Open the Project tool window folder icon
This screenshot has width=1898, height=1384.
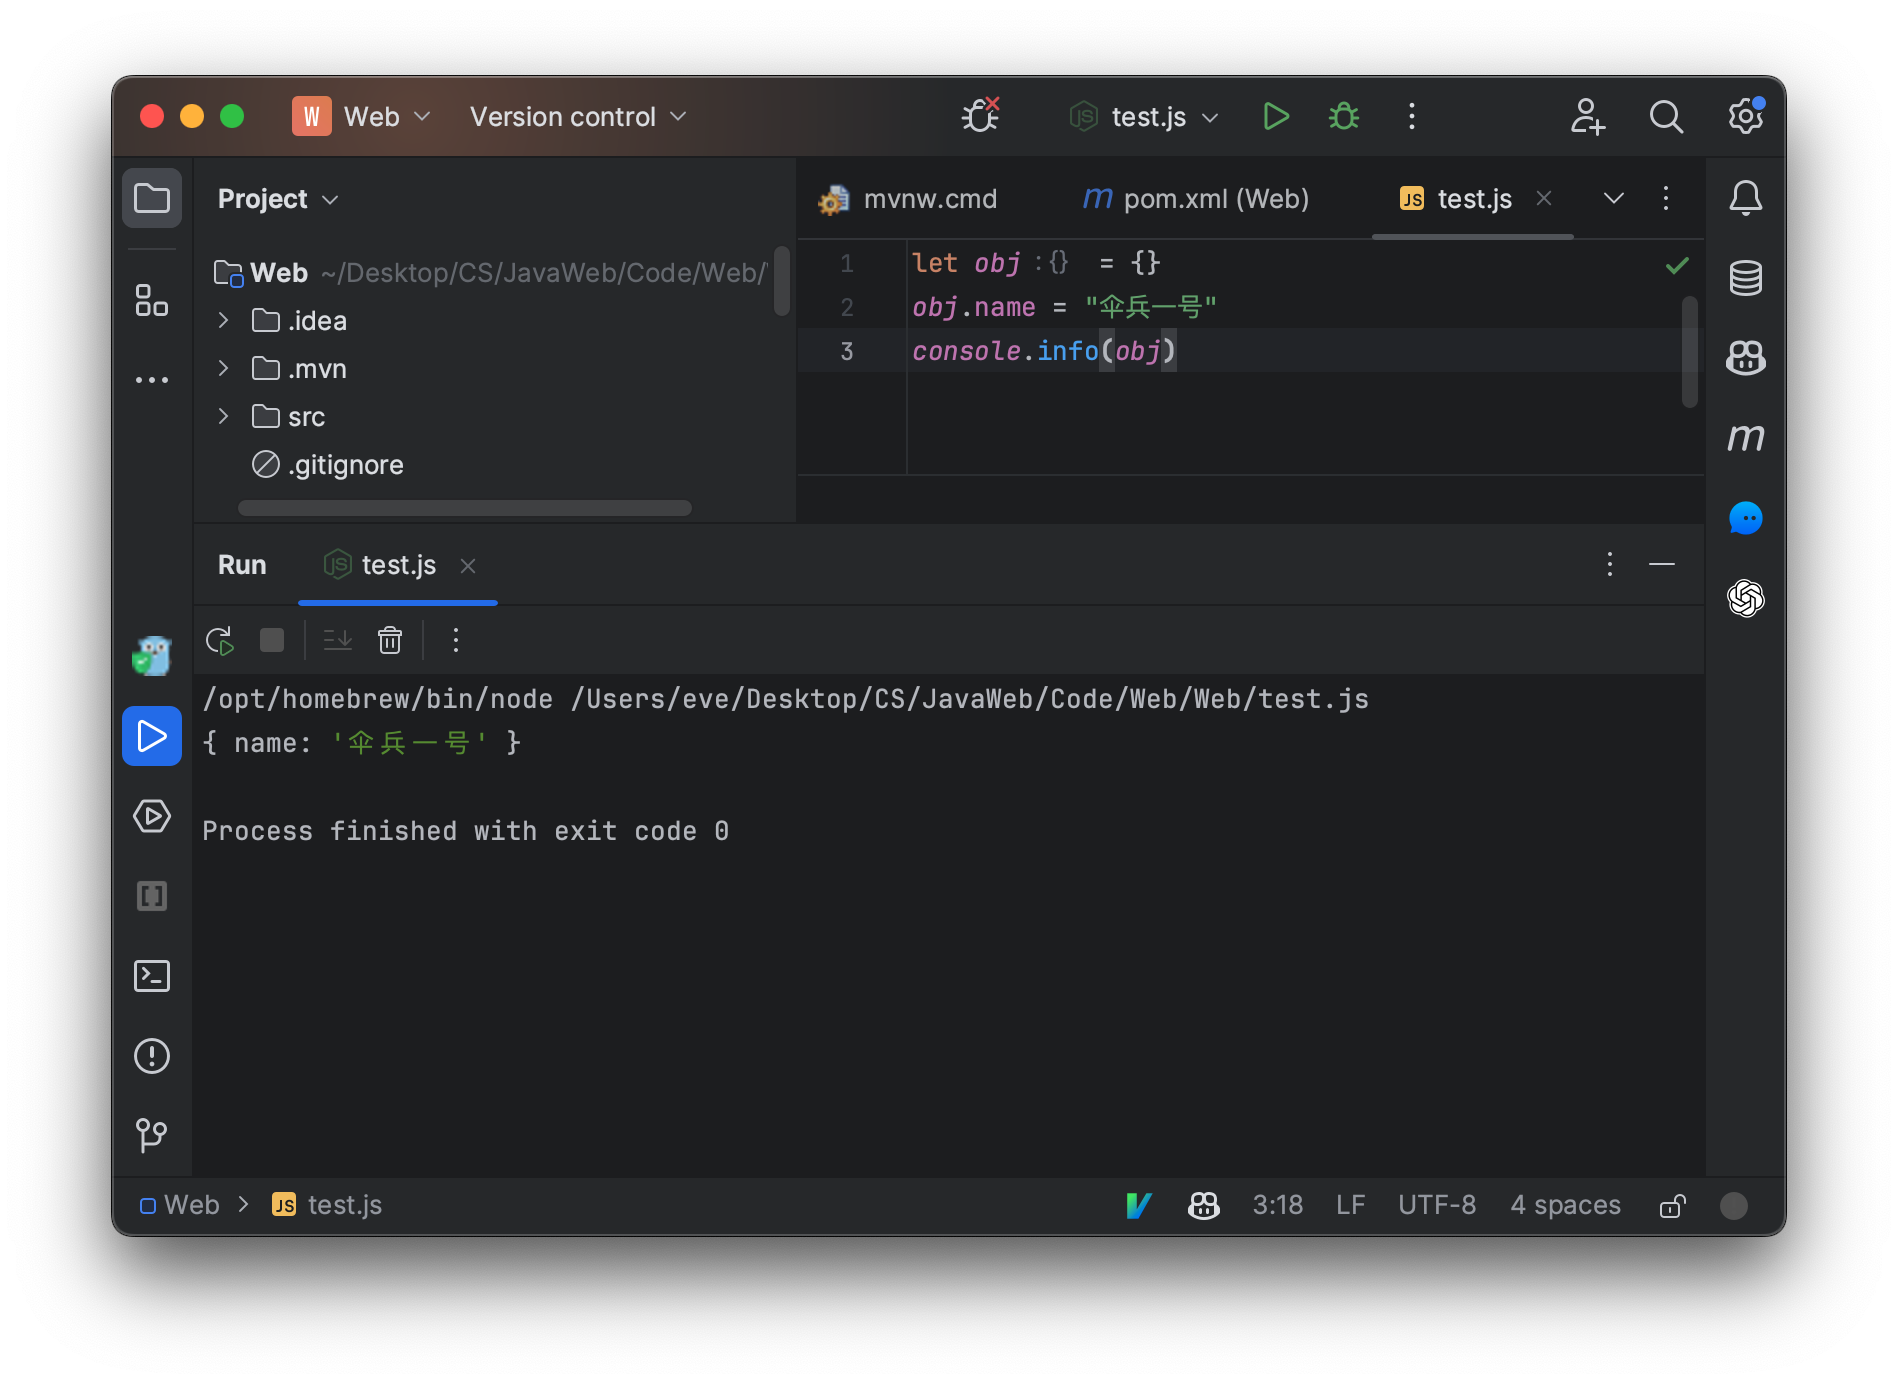(x=152, y=198)
